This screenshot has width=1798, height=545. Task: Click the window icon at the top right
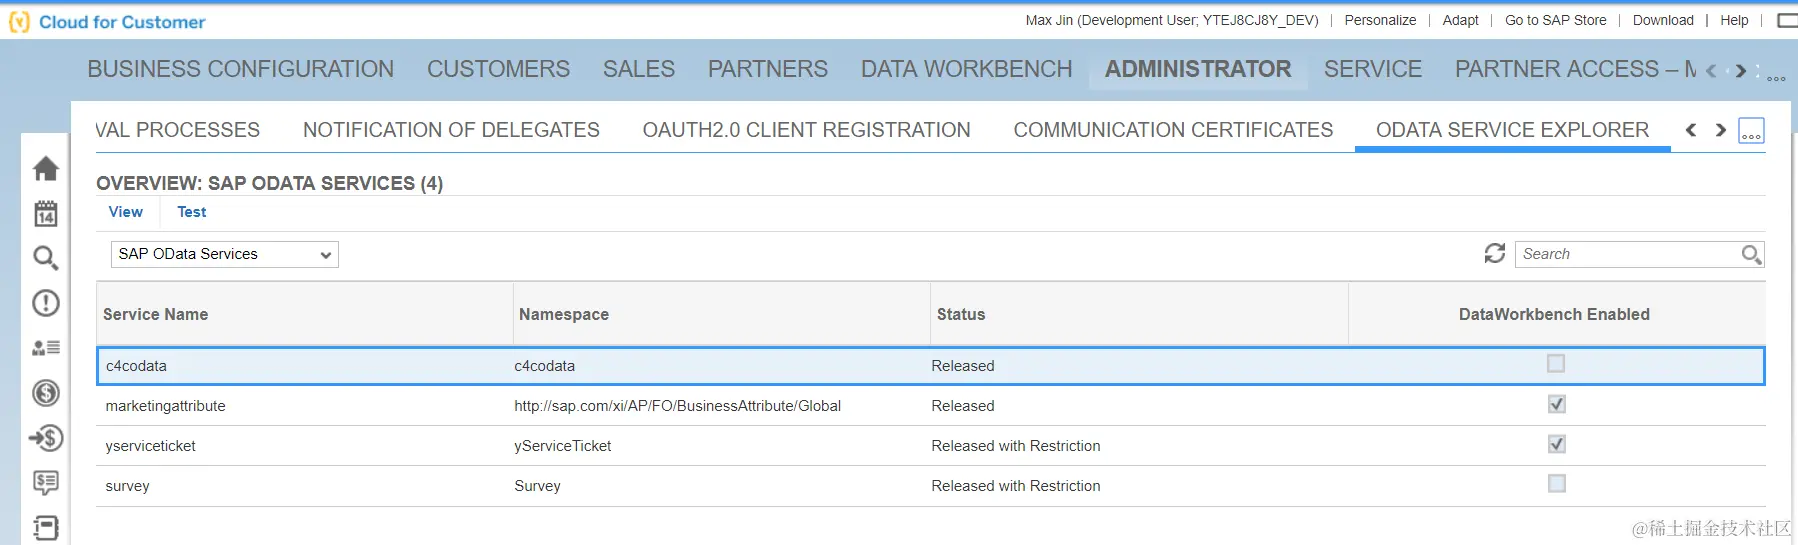pyautogui.click(x=1787, y=20)
